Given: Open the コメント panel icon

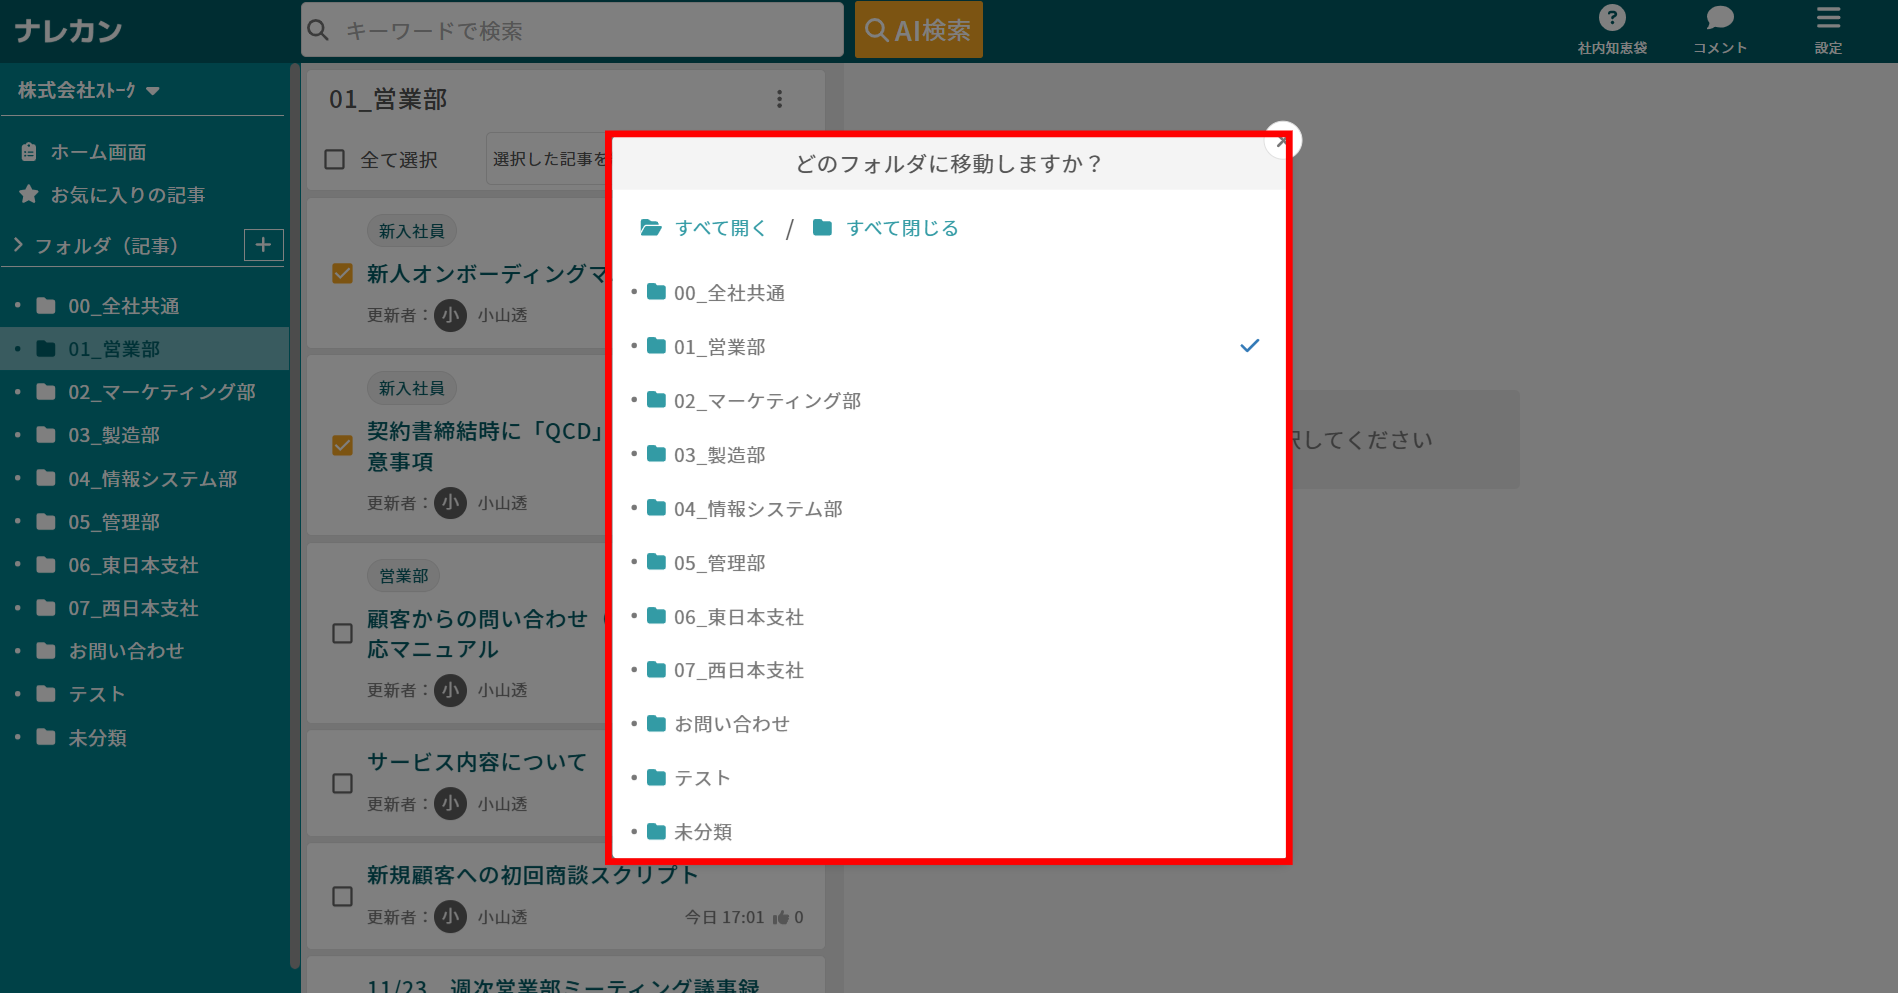Looking at the screenshot, I should 1718,16.
